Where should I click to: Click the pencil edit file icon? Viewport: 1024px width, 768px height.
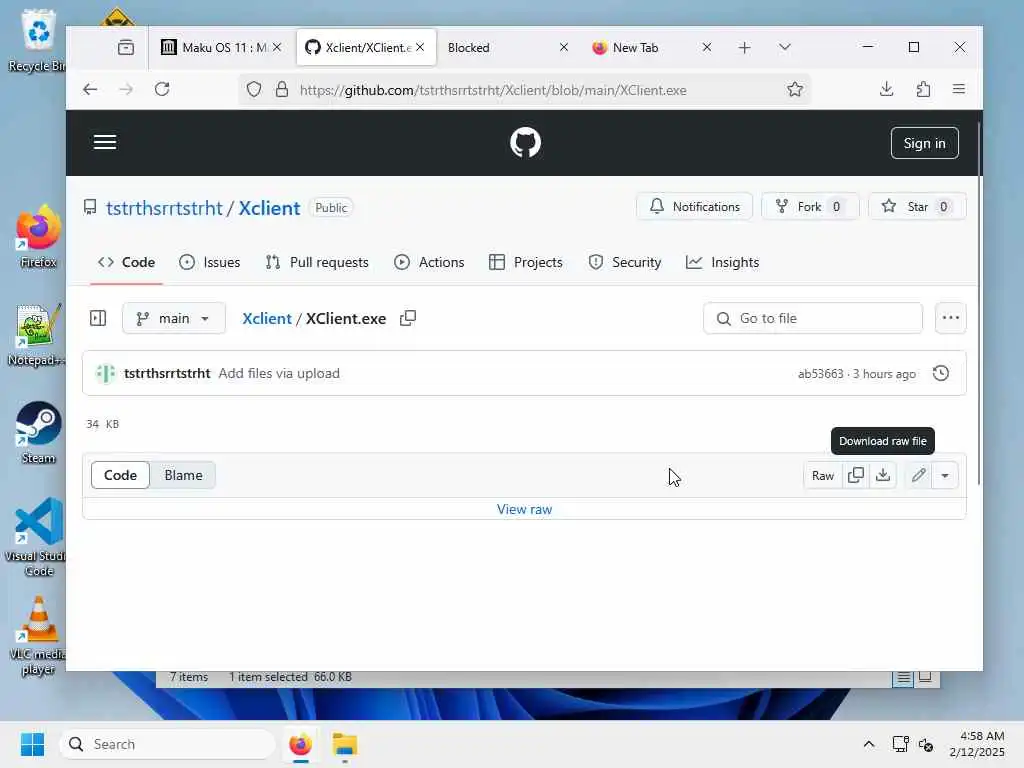click(x=918, y=475)
